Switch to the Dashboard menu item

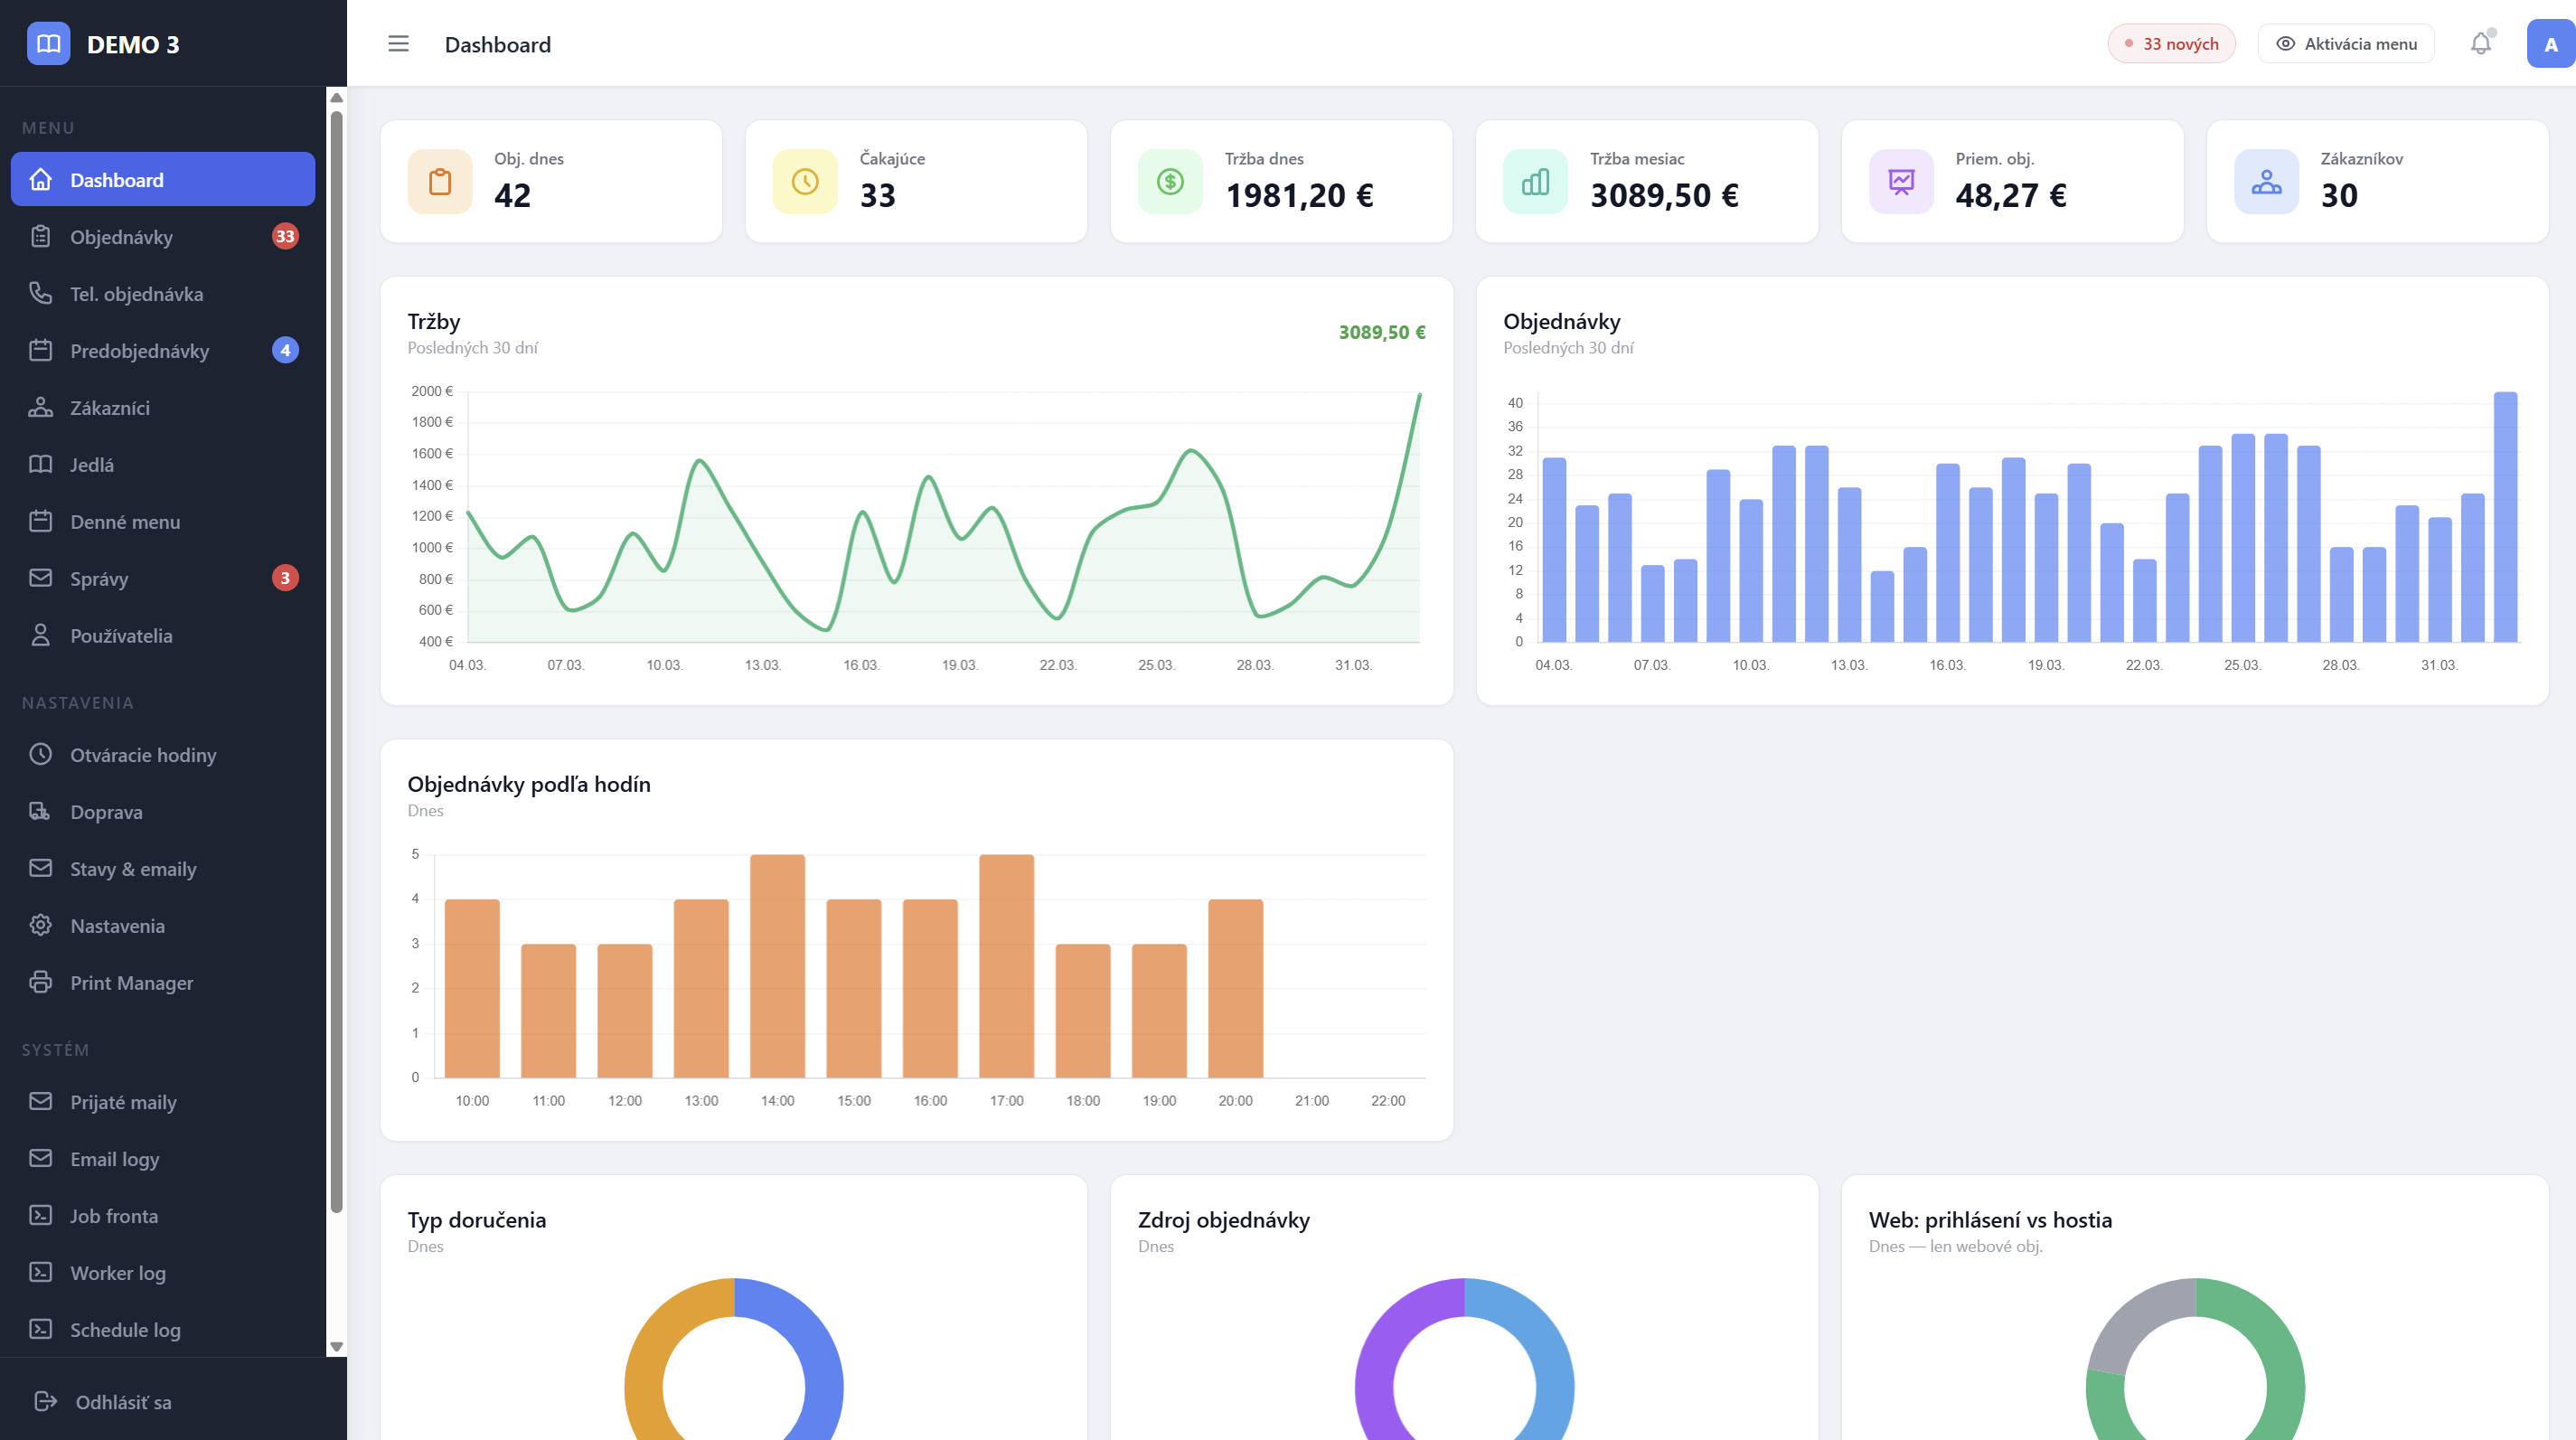coord(116,179)
